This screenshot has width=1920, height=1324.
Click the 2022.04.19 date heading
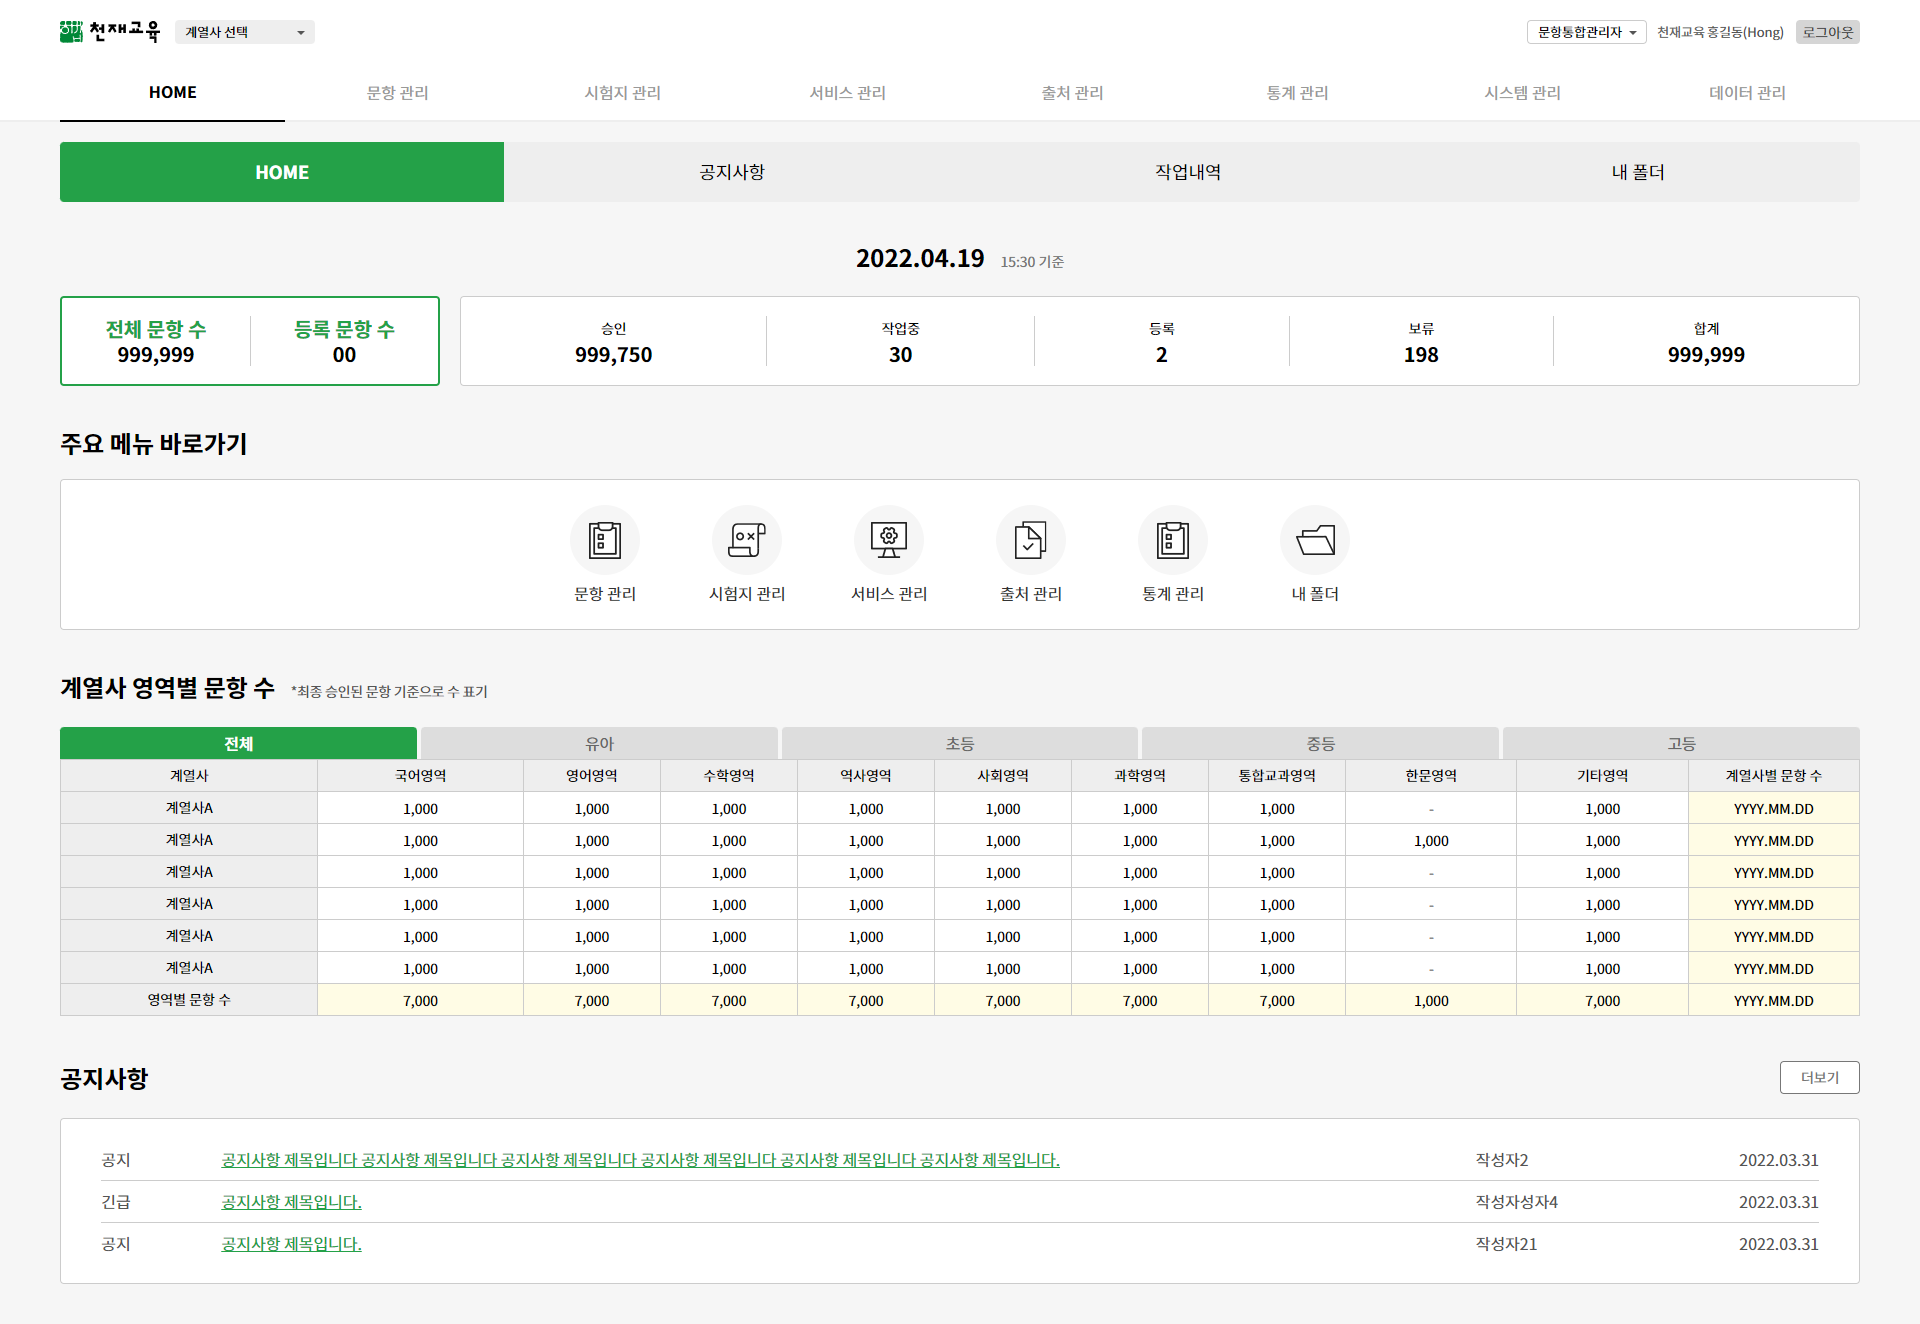click(920, 258)
